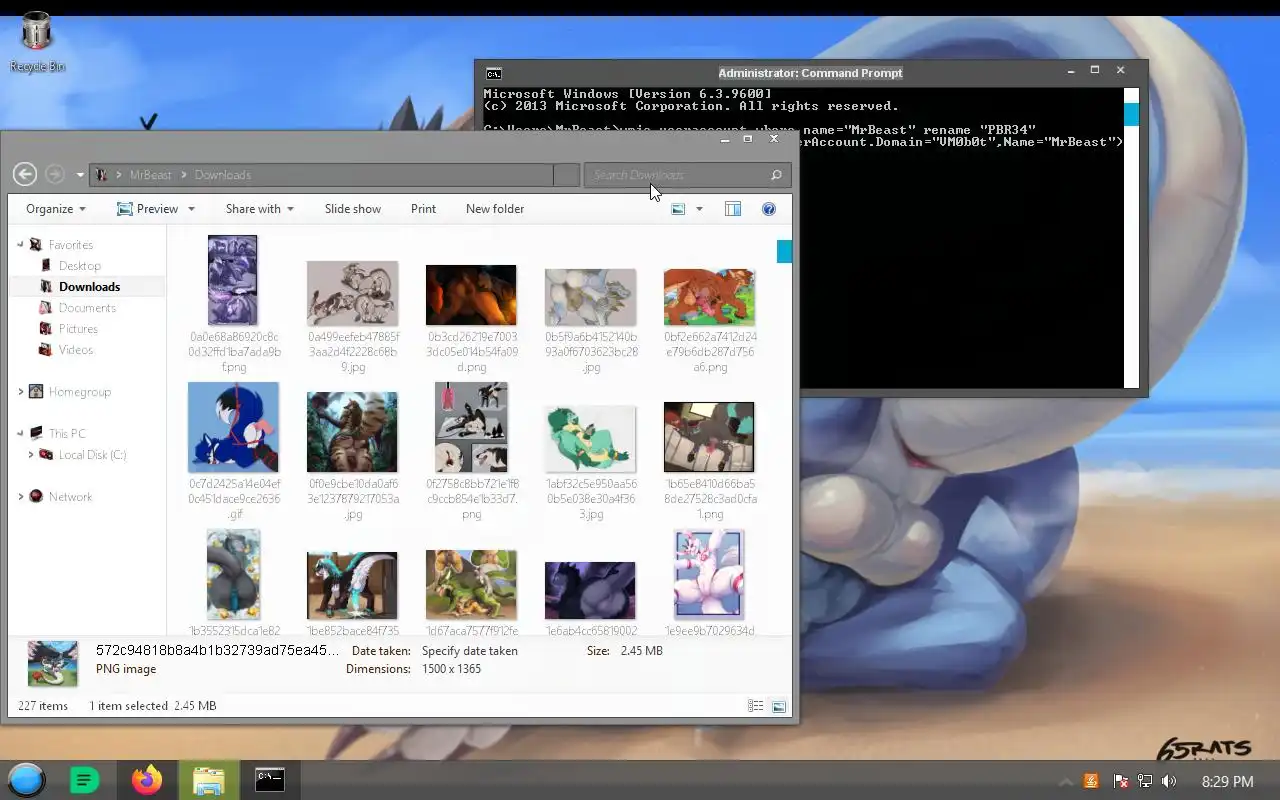The image size is (1280, 800).
Task: Click the Forward arrow in Explorer
Action: tap(55, 174)
